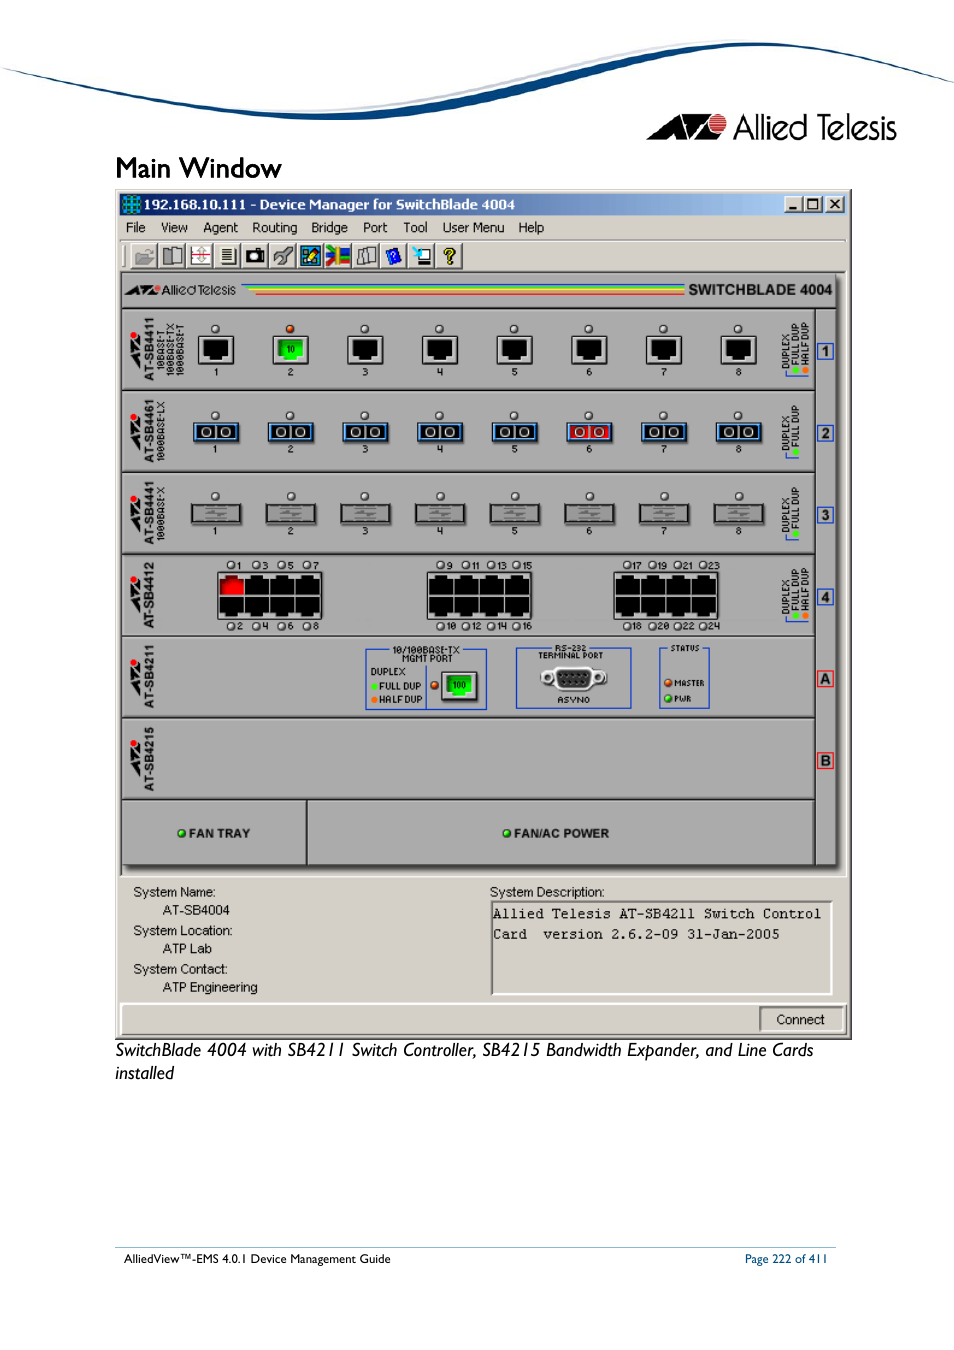Click slot number 1 label
Image resolution: width=954 pixels, height=1350 pixels.
click(x=825, y=351)
